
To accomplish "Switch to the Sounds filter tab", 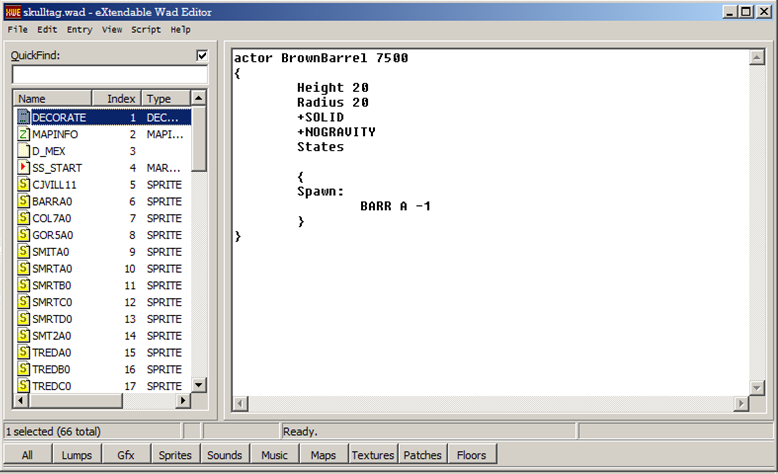I will (225, 455).
